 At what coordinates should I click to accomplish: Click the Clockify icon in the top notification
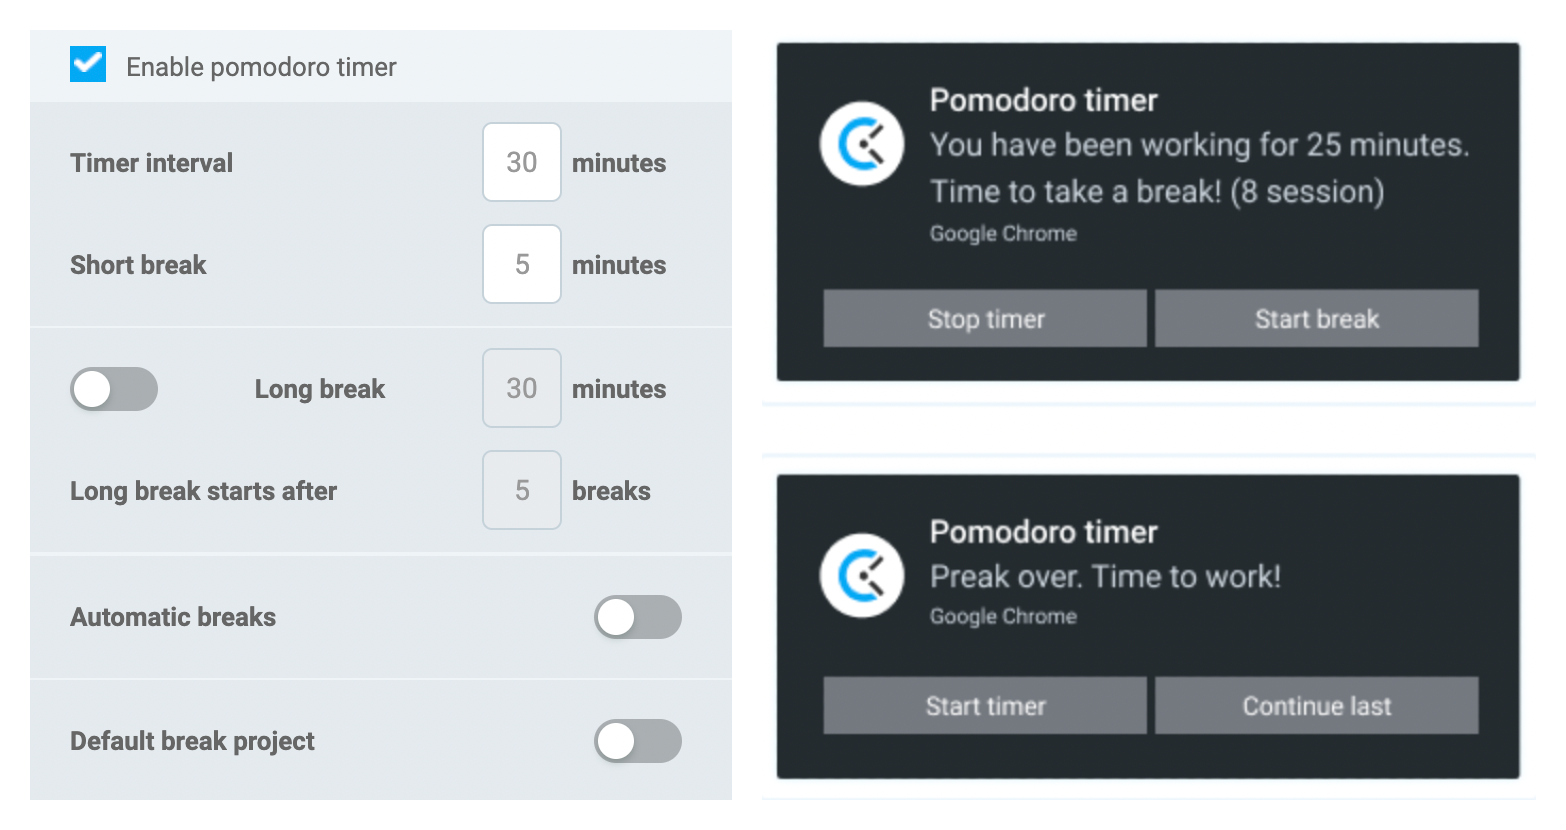tap(862, 144)
